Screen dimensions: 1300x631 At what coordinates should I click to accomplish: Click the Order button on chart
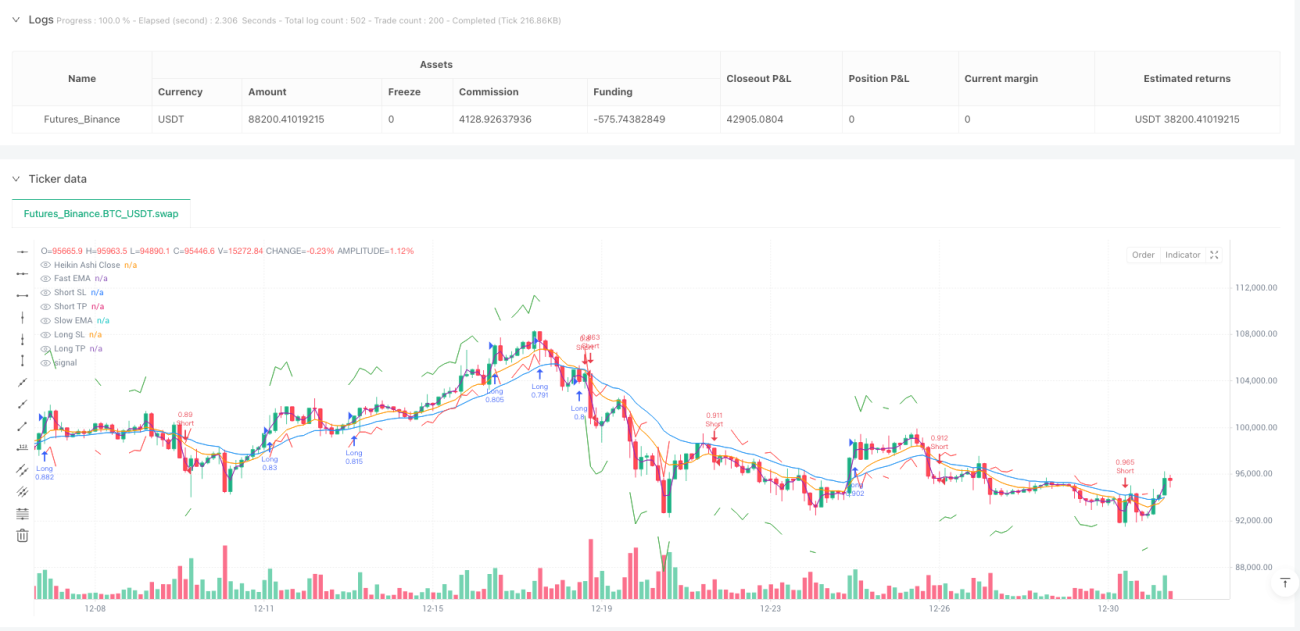(1143, 255)
